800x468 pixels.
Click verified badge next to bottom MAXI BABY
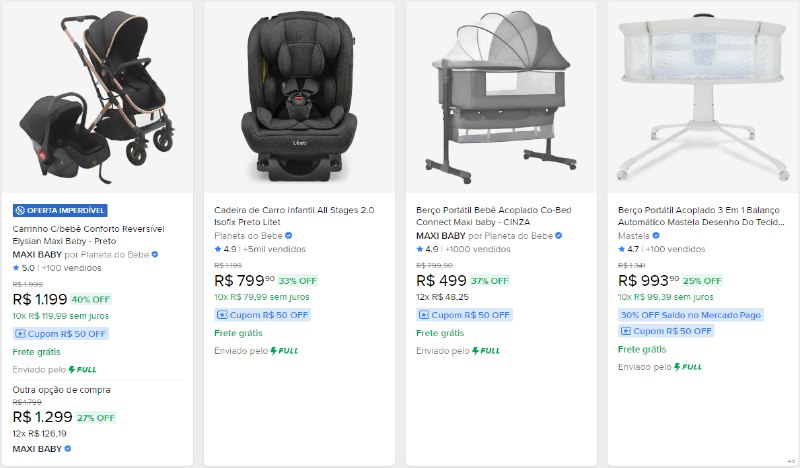(x=68, y=449)
